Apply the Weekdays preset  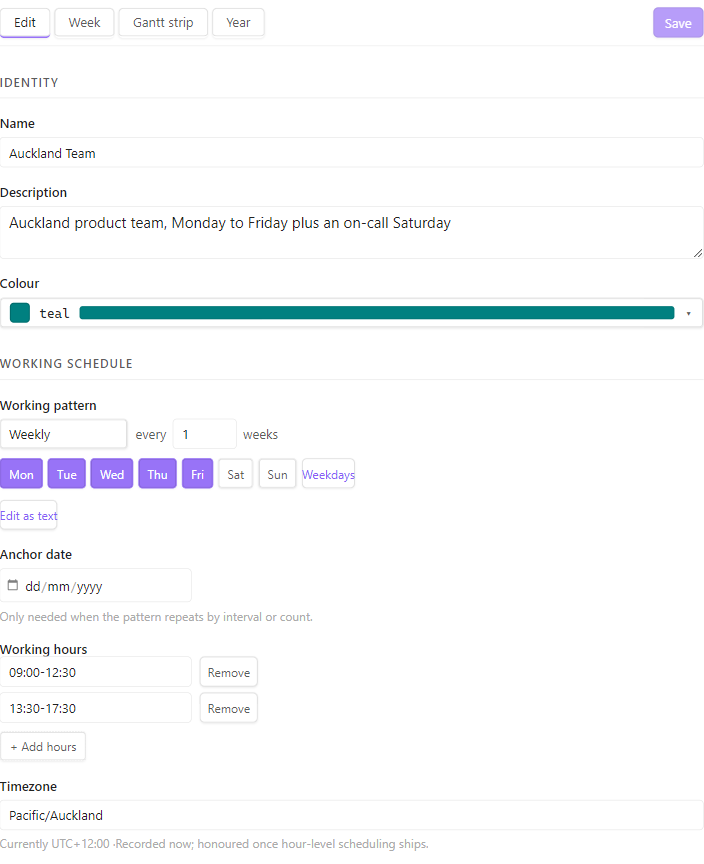point(328,474)
